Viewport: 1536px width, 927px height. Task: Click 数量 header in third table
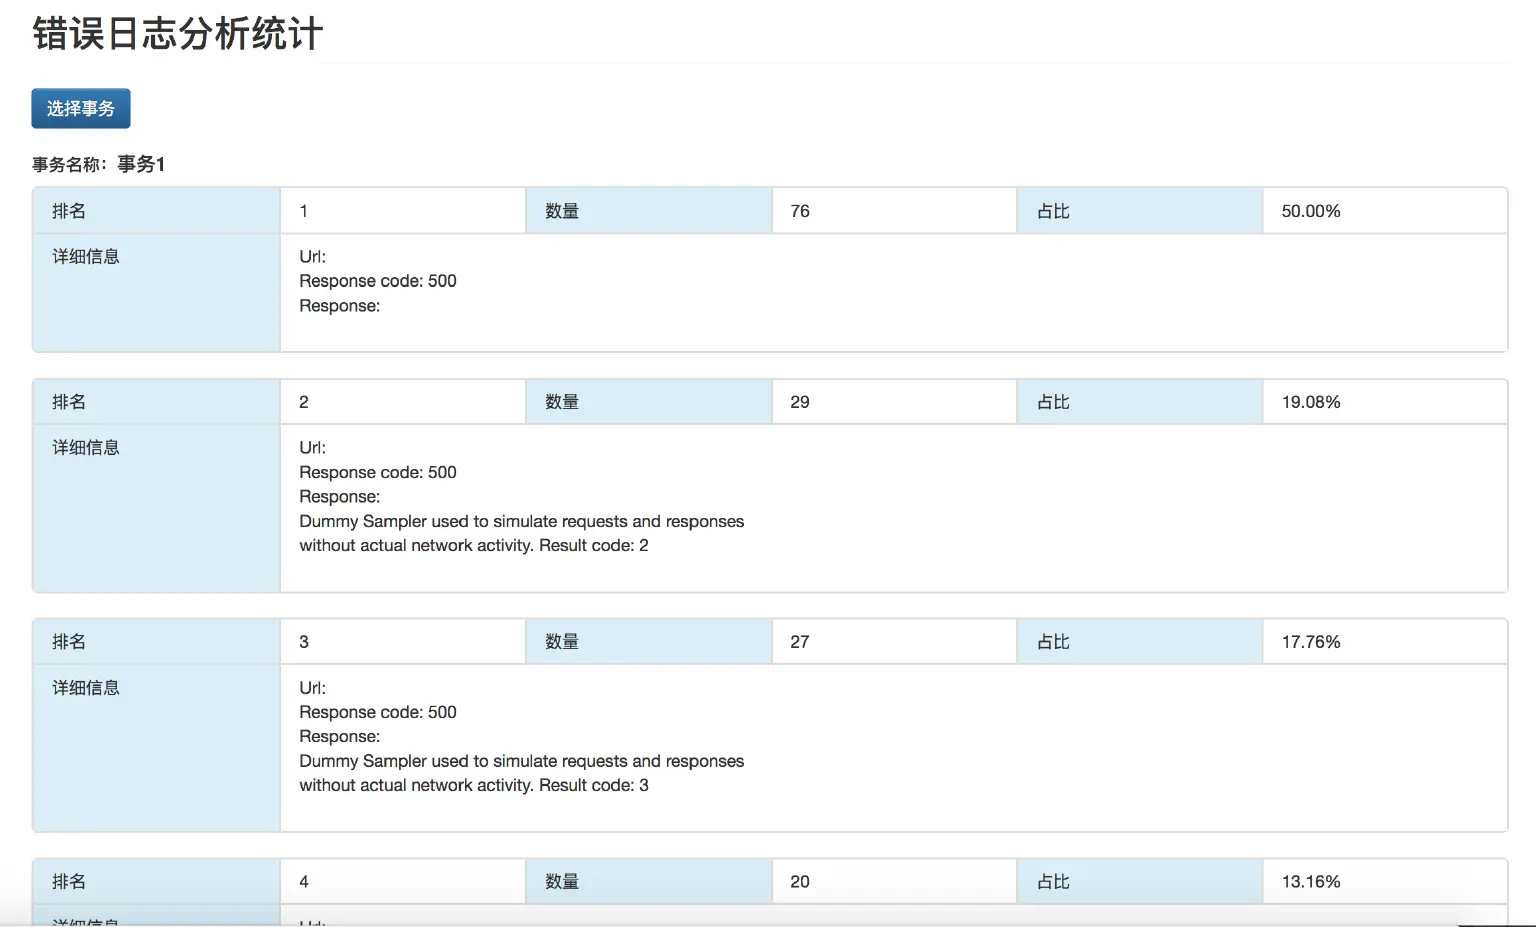click(x=562, y=642)
